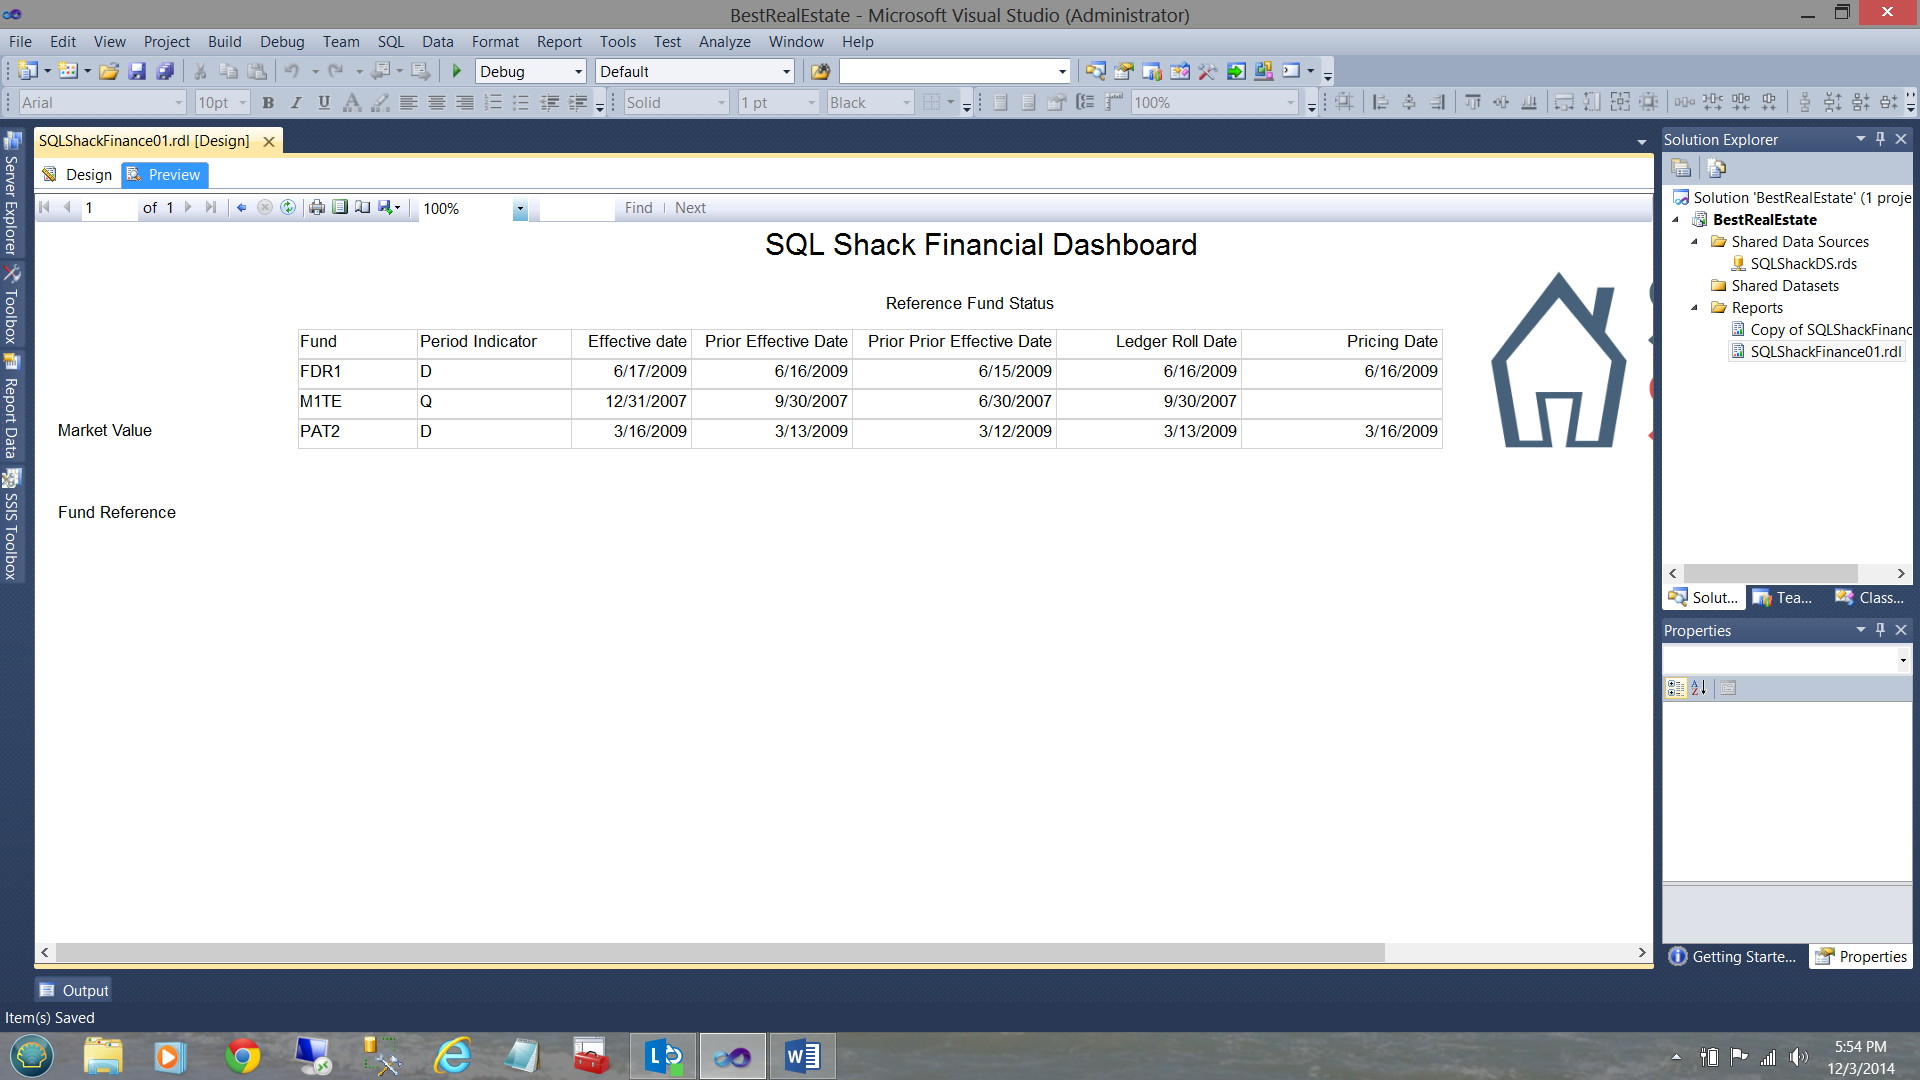This screenshot has height=1080, width=1920.
Task: Click the Open File folder icon
Action: click(109, 71)
